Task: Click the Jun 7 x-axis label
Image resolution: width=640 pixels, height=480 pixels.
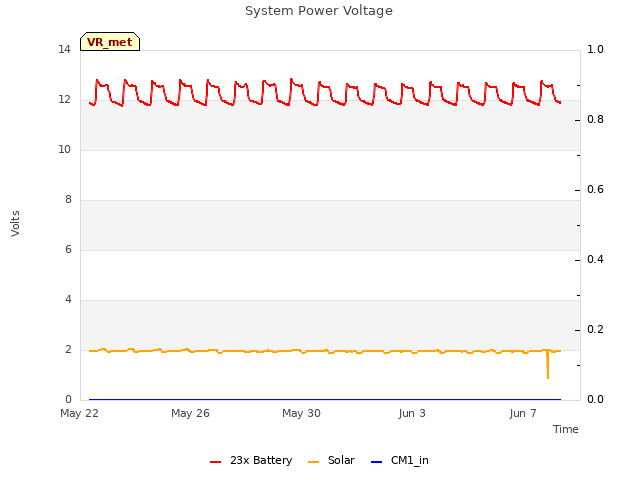Action: (x=523, y=413)
